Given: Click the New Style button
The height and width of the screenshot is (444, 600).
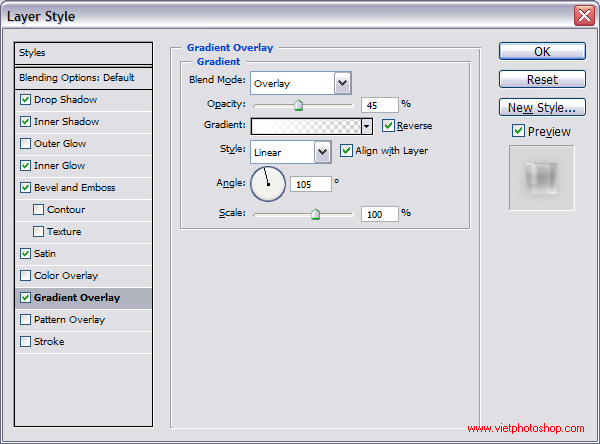Looking at the screenshot, I should click(x=542, y=107).
